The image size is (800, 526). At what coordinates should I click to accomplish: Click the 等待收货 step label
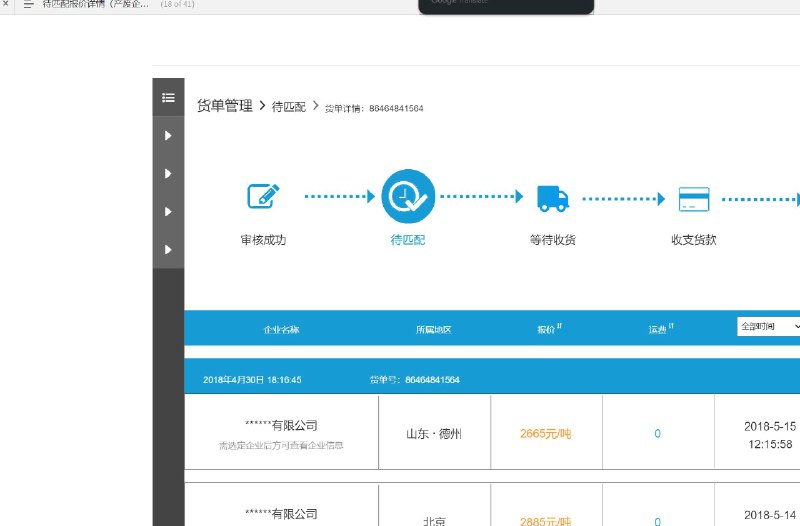(553, 240)
